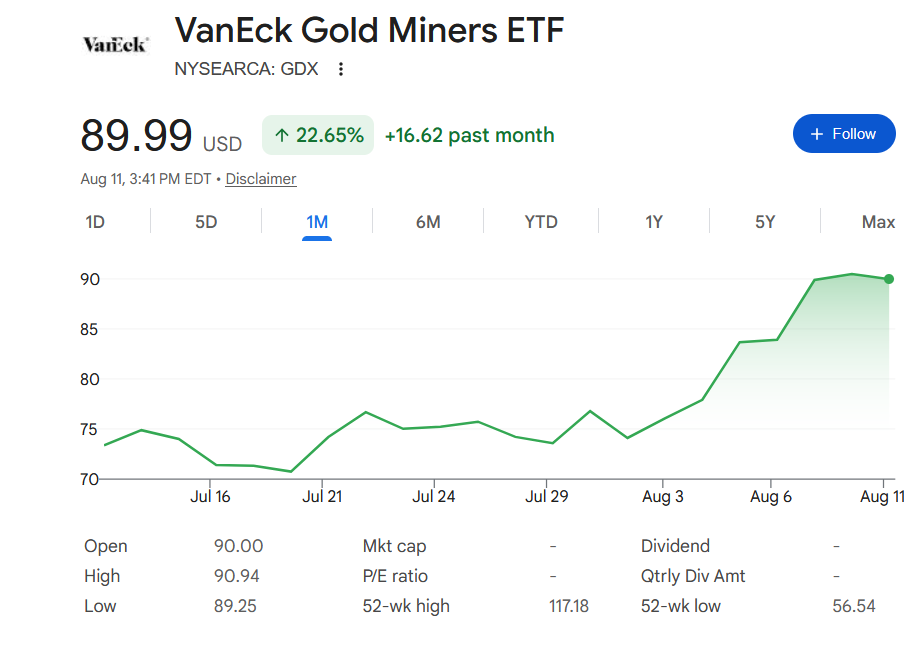
Task: Show the 6M chart range
Action: [428, 222]
